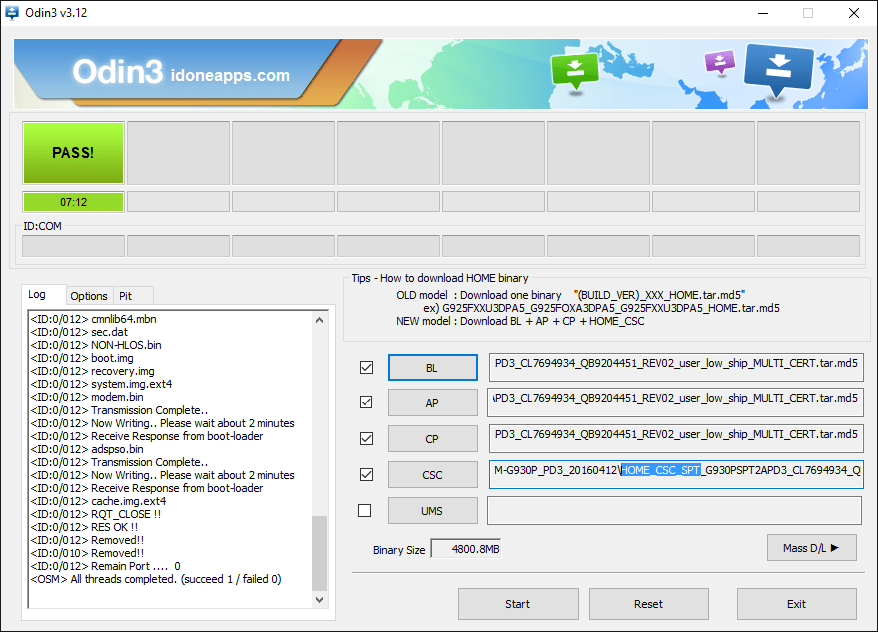Image resolution: width=878 pixels, height=632 pixels.
Task: Click the CSC file path field
Action: (676, 474)
